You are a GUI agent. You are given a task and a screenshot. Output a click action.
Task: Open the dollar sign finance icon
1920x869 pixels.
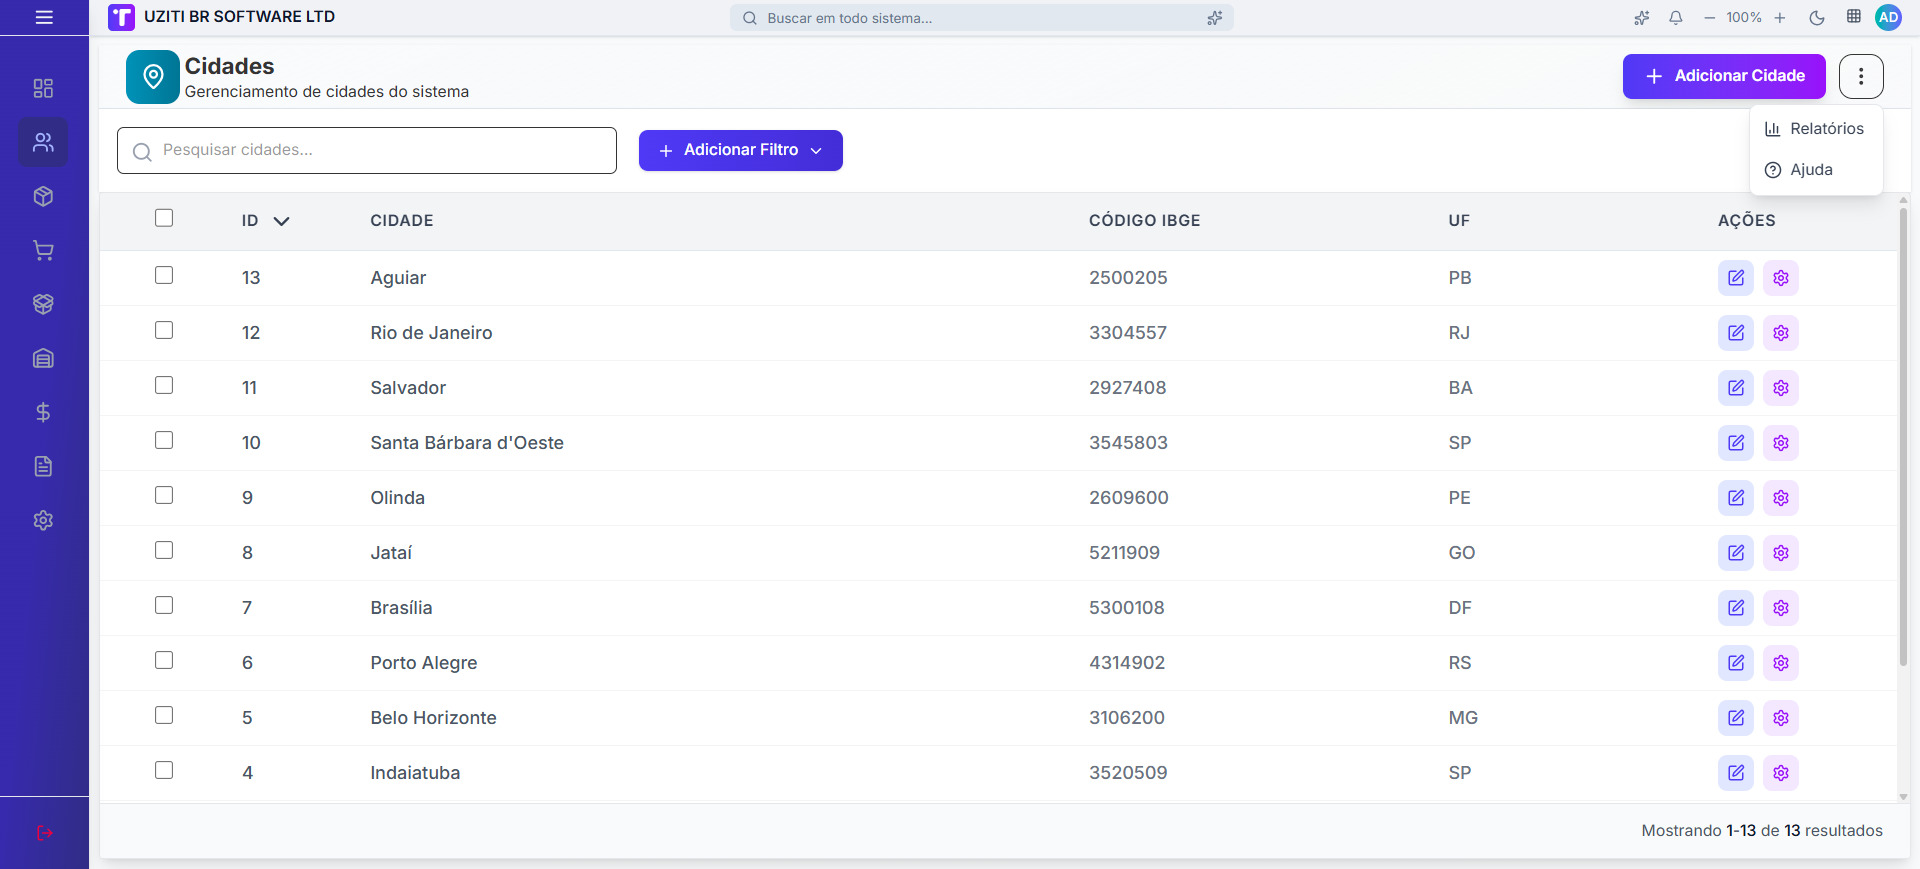tap(43, 412)
